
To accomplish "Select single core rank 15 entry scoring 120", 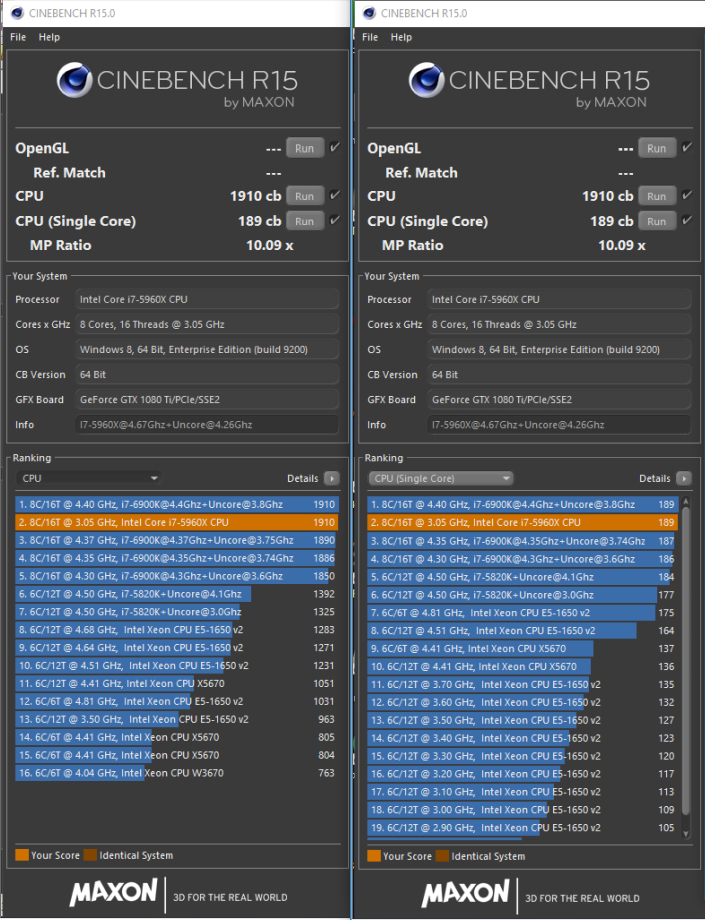I will 523,756.
